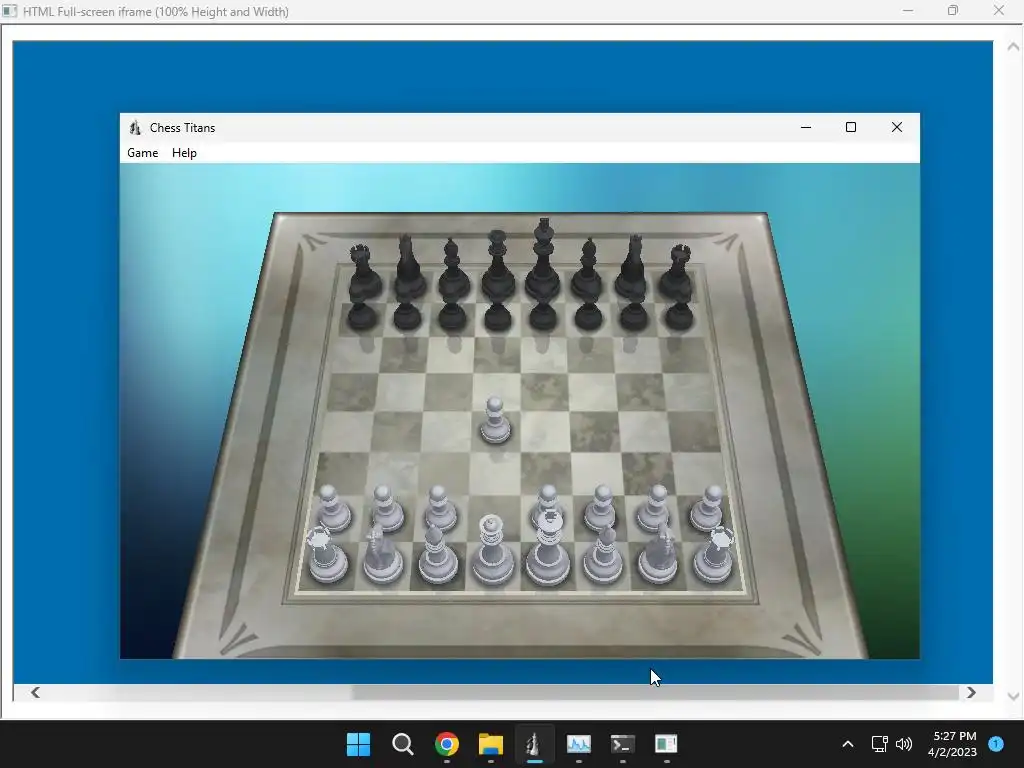Image resolution: width=1024 pixels, height=768 pixels.
Task: Select black bishop next to the king
Action: [587, 268]
